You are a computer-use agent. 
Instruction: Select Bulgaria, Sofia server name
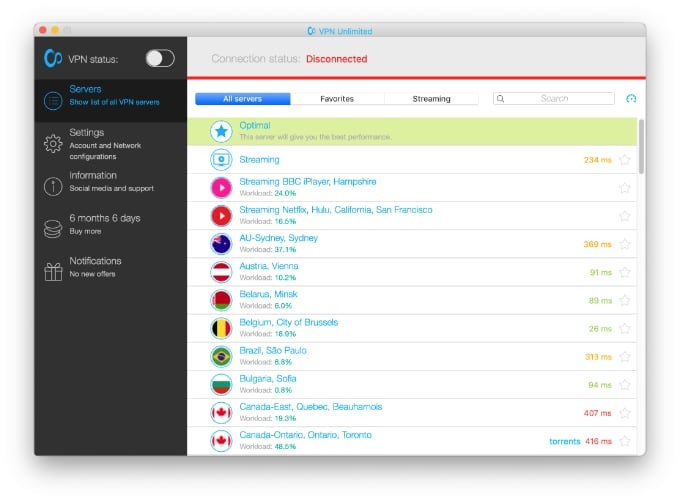point(268,379)
